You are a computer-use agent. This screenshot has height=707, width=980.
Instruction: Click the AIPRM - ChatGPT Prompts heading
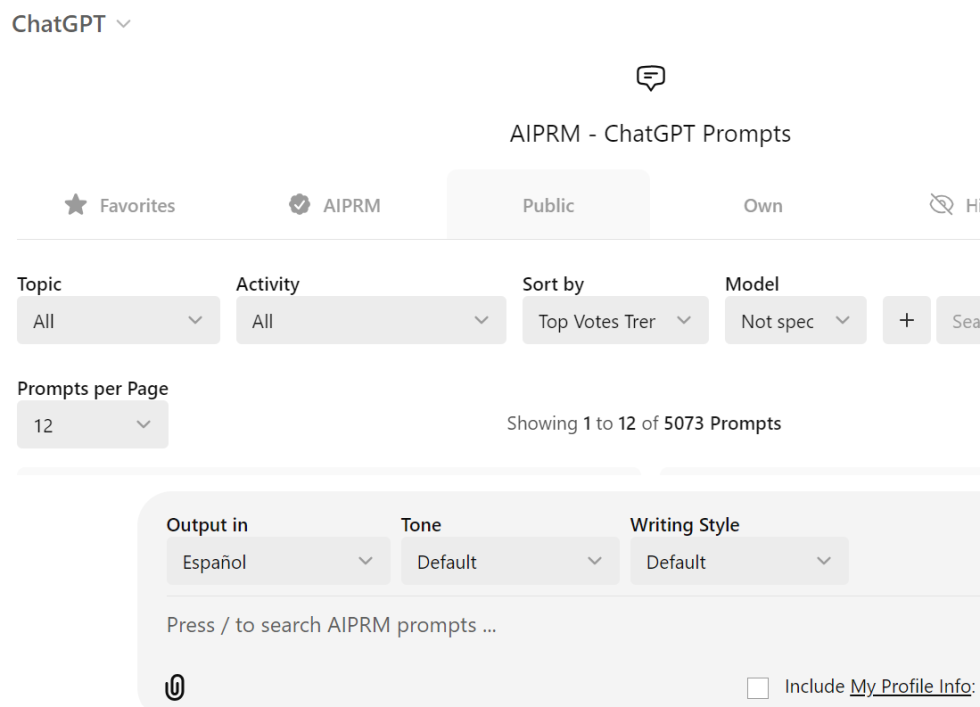coord(650,133)
